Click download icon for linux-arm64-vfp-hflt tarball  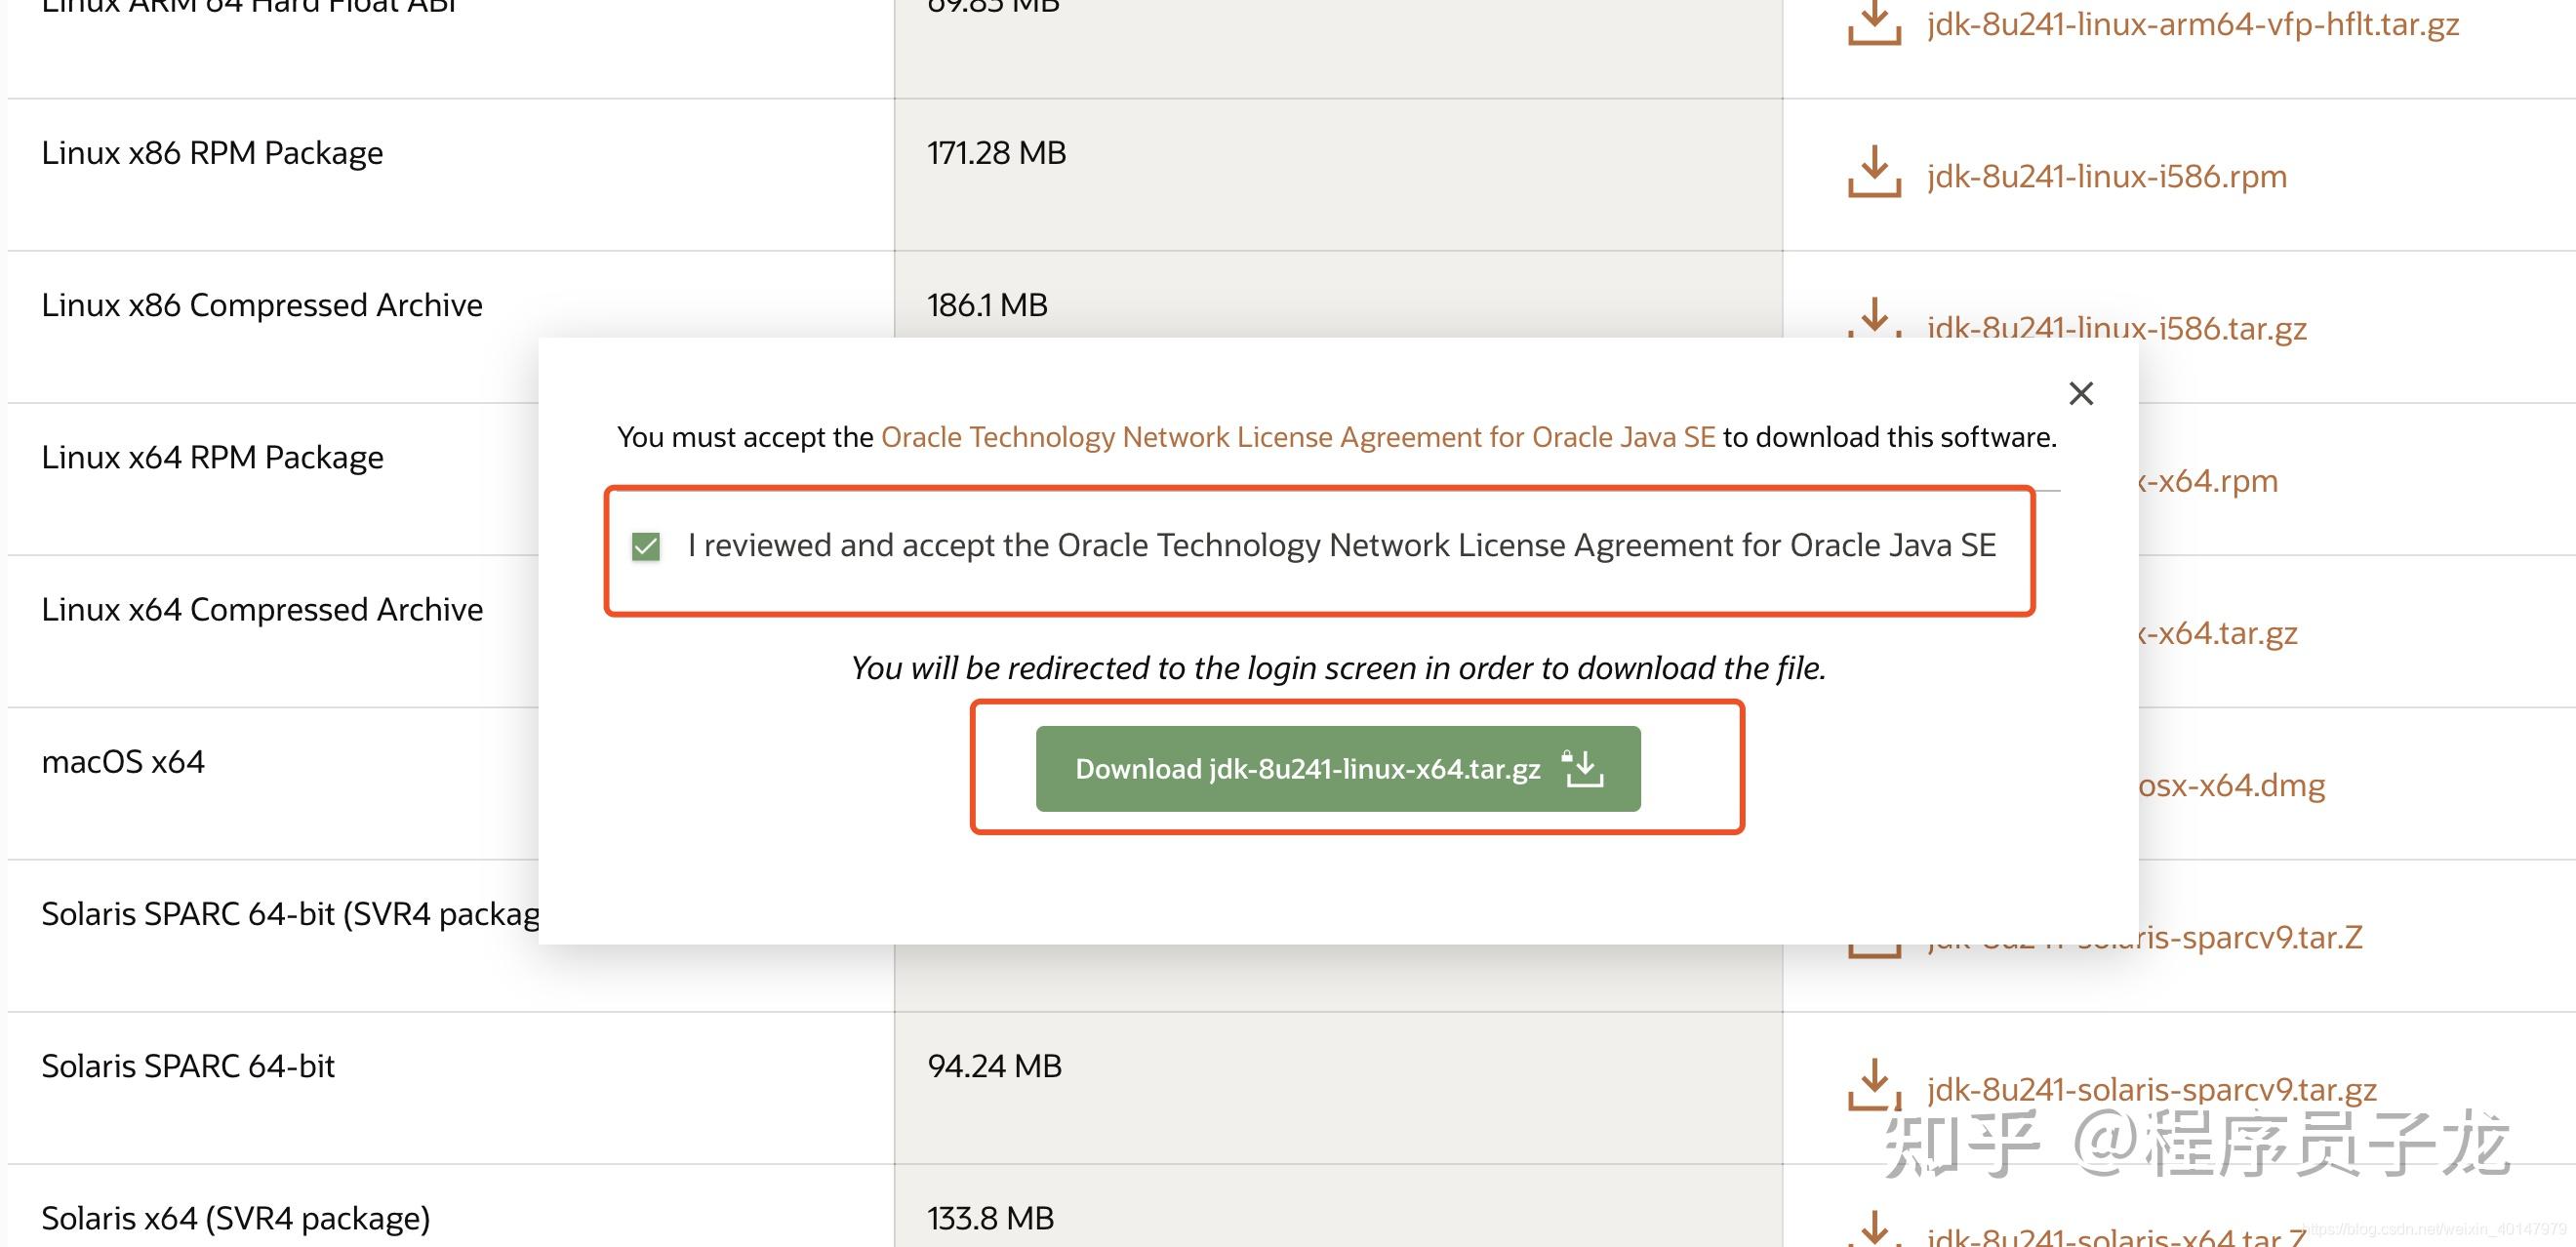pos(1873,24)
